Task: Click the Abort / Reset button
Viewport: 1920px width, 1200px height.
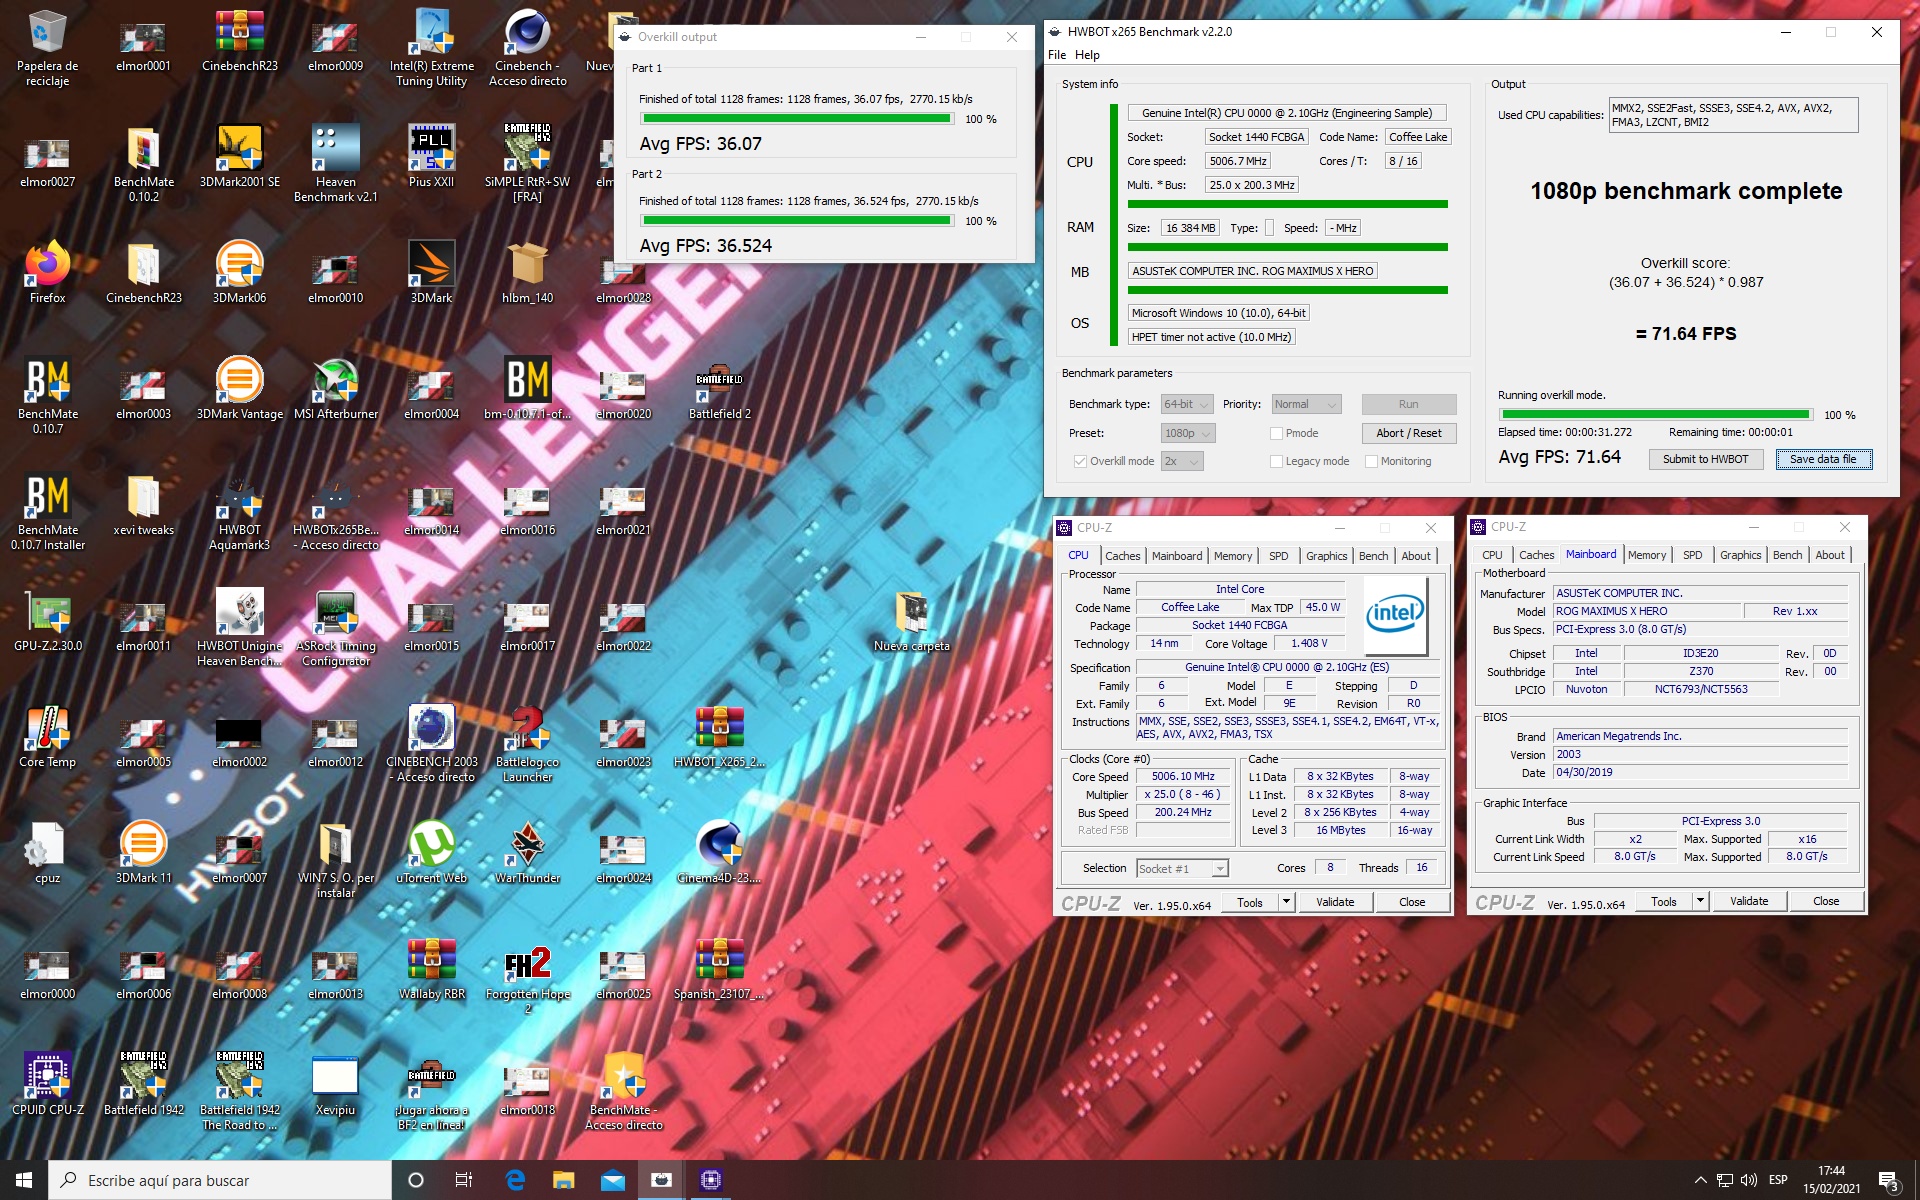Action: (x=1408, y=433)
